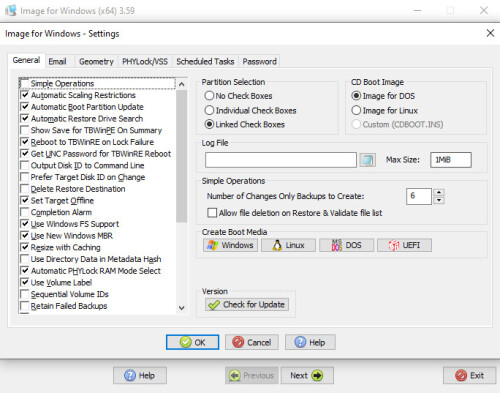This screenshot has height=393, width=500.
Task: Select Image for Linux radio button
Action: pyautogui.click(x=356, y=110)
